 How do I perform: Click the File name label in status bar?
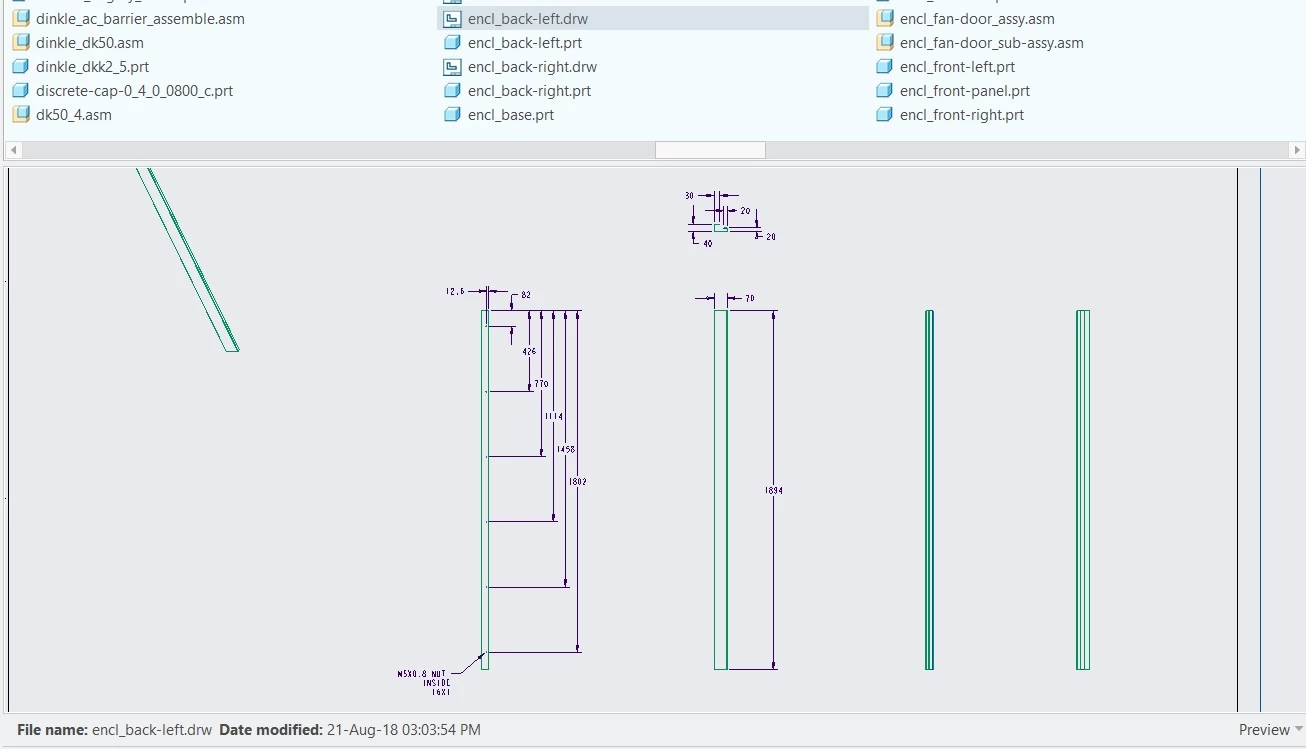tap(52, 730)
